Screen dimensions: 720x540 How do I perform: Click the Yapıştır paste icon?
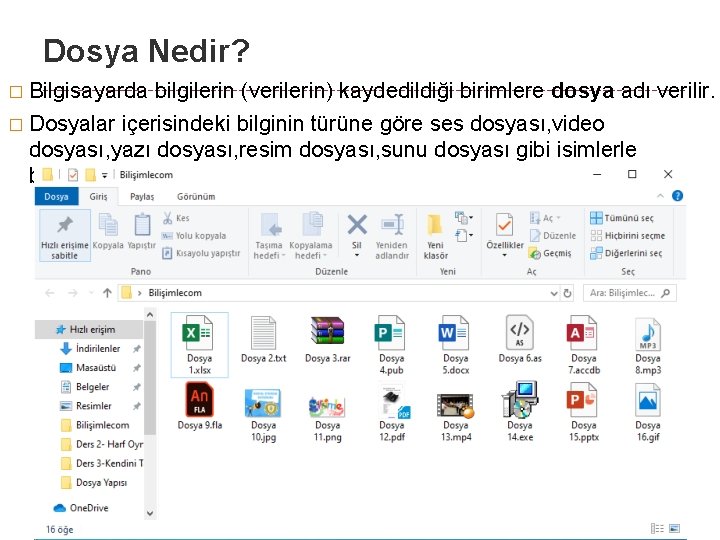coord(142,225)
